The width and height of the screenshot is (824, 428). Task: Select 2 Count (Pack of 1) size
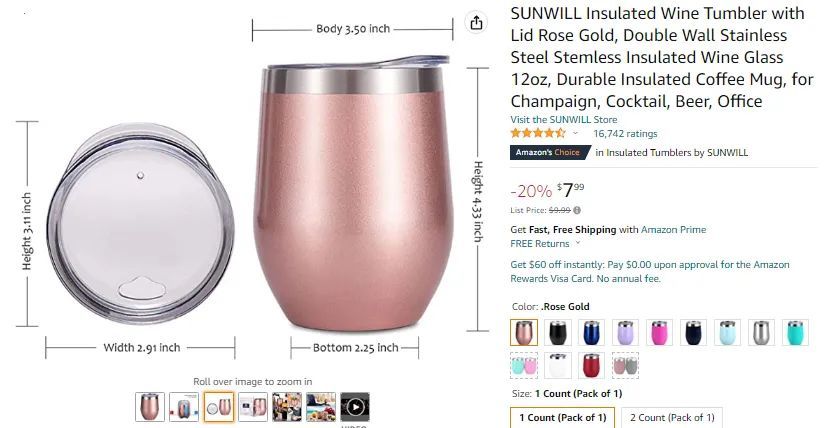tap(672, 417)
